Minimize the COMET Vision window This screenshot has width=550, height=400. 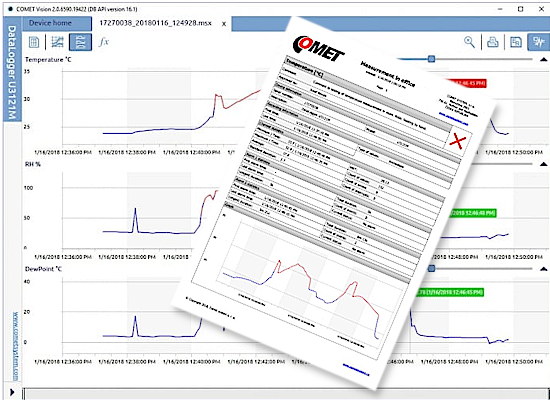(500, 9)
